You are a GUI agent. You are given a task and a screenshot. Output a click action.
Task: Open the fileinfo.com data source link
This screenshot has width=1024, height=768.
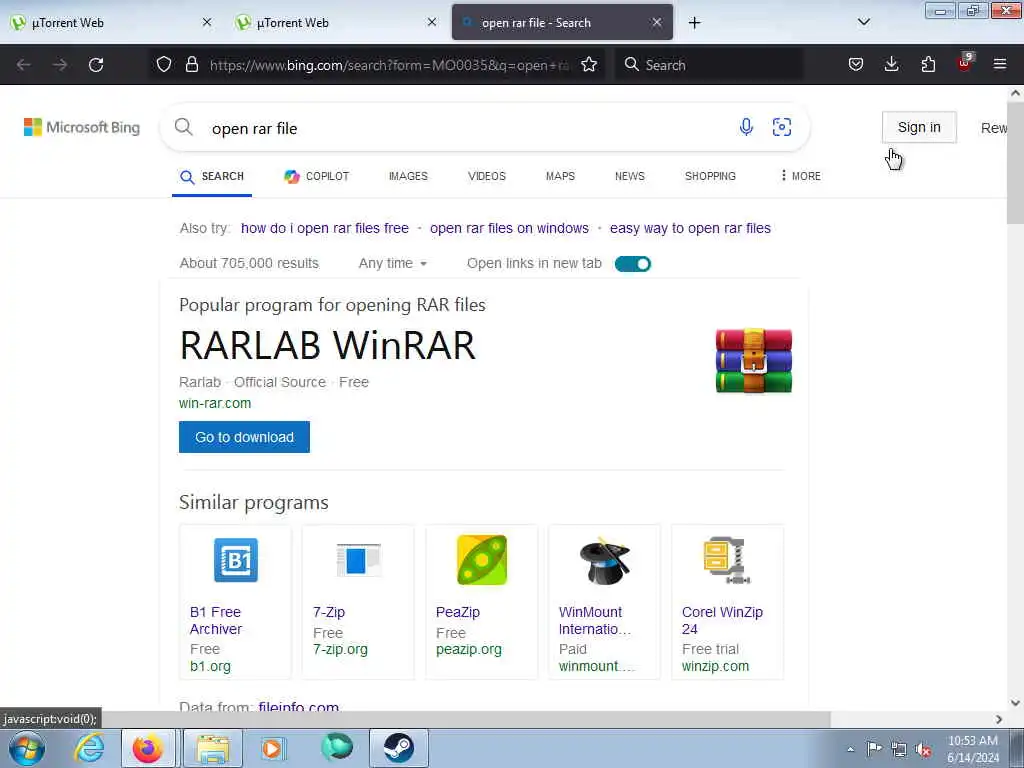(298, 707)
